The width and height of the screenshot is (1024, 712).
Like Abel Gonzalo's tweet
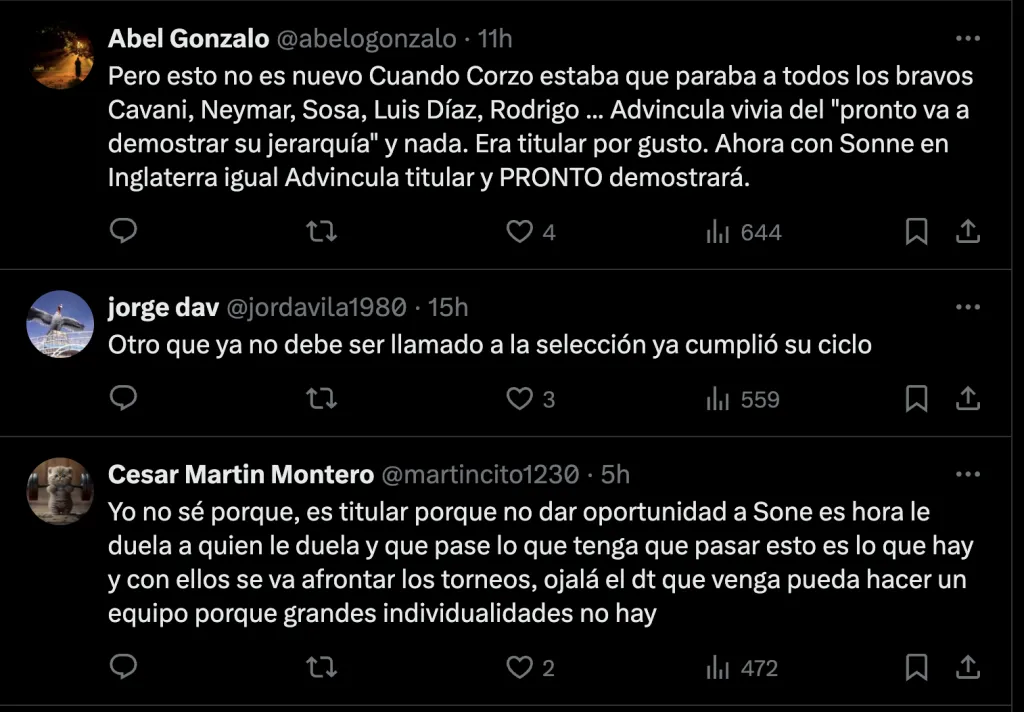[x=519, y=232]
